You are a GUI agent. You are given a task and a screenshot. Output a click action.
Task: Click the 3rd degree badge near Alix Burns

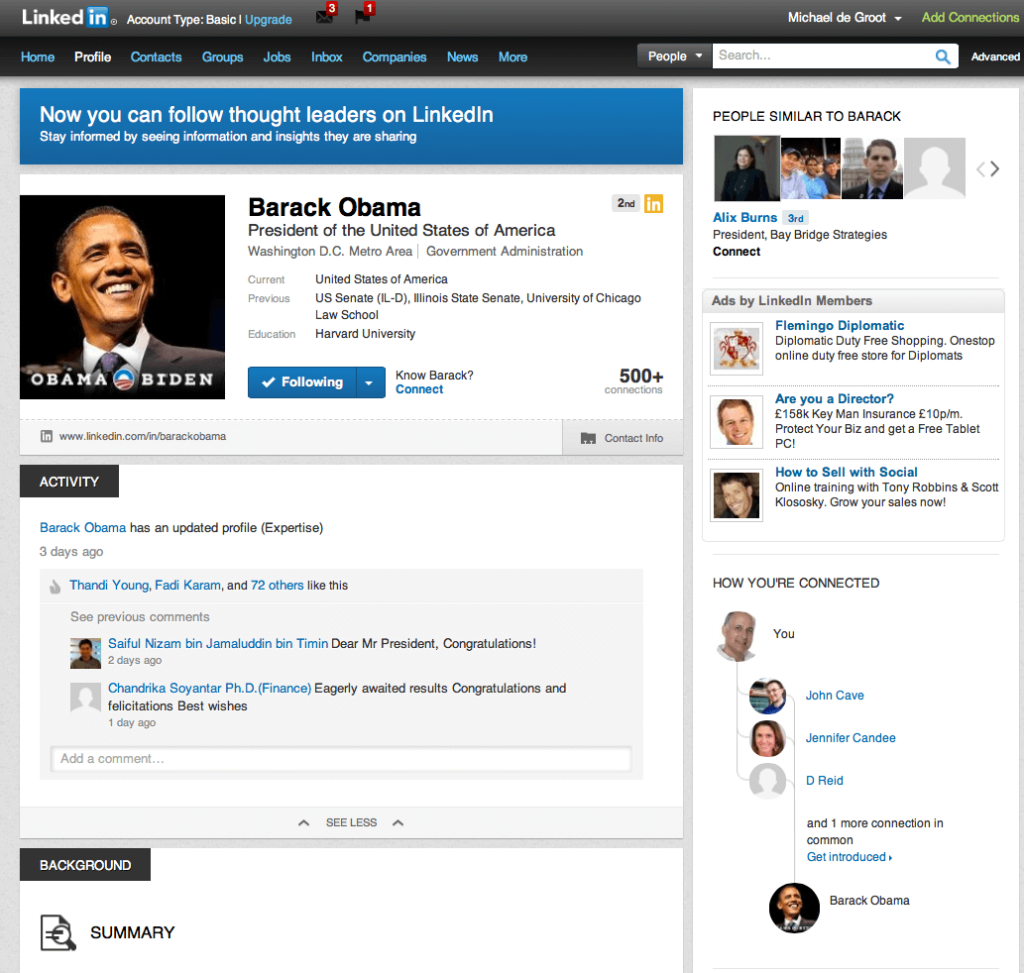795,218
